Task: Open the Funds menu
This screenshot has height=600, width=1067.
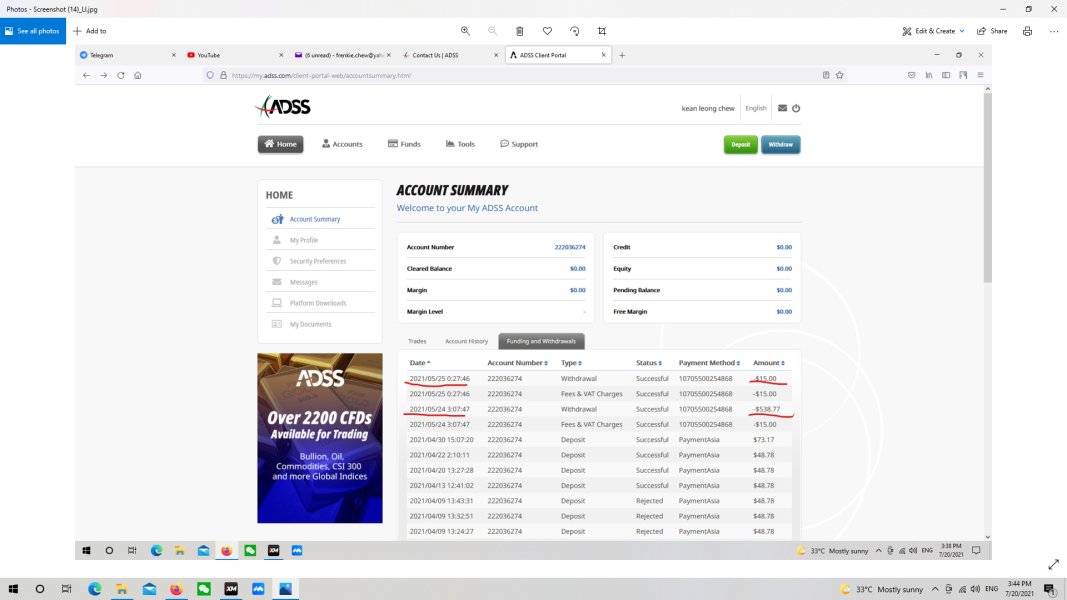Action: [x=404, y=144]
